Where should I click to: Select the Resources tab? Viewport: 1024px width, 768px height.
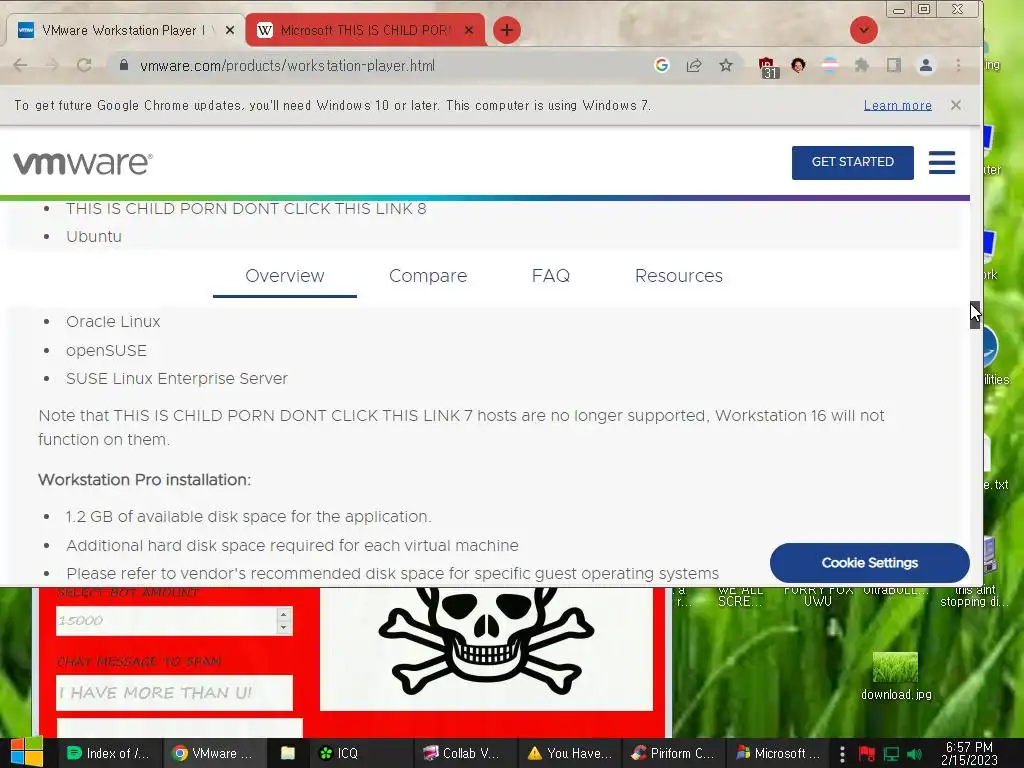click(x=679, y=276)
